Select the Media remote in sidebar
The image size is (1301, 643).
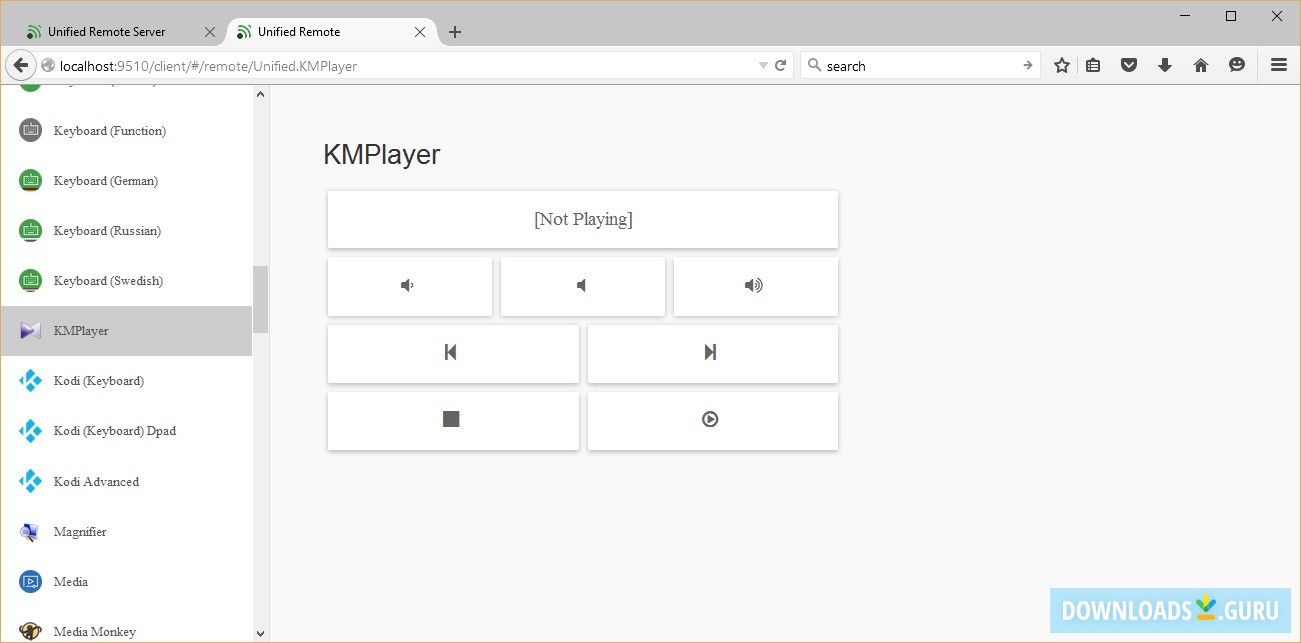coord(70,581)
